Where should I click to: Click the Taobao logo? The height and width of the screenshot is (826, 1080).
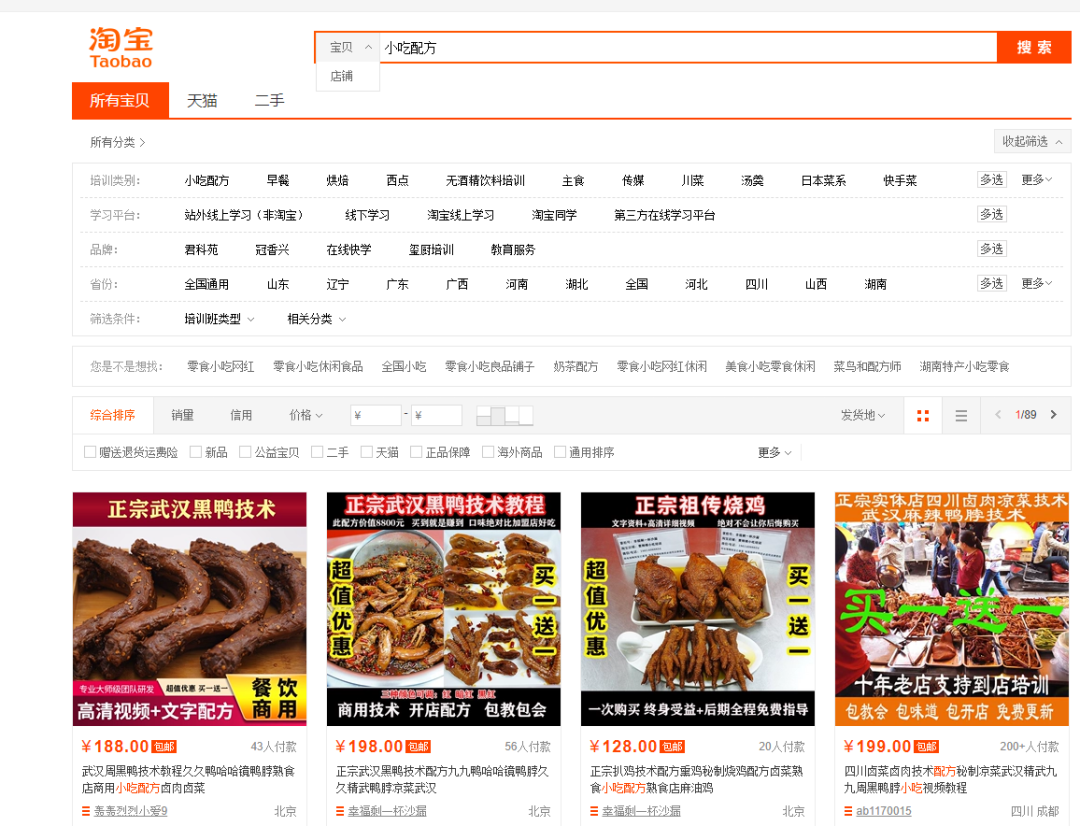(x=121, y=48)
